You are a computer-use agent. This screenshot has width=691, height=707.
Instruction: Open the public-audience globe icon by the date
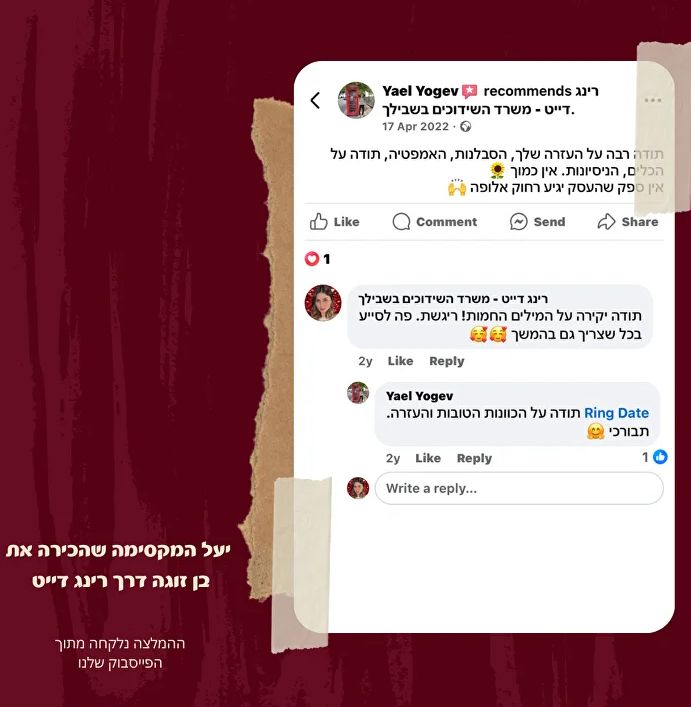(x=466, y=127)
